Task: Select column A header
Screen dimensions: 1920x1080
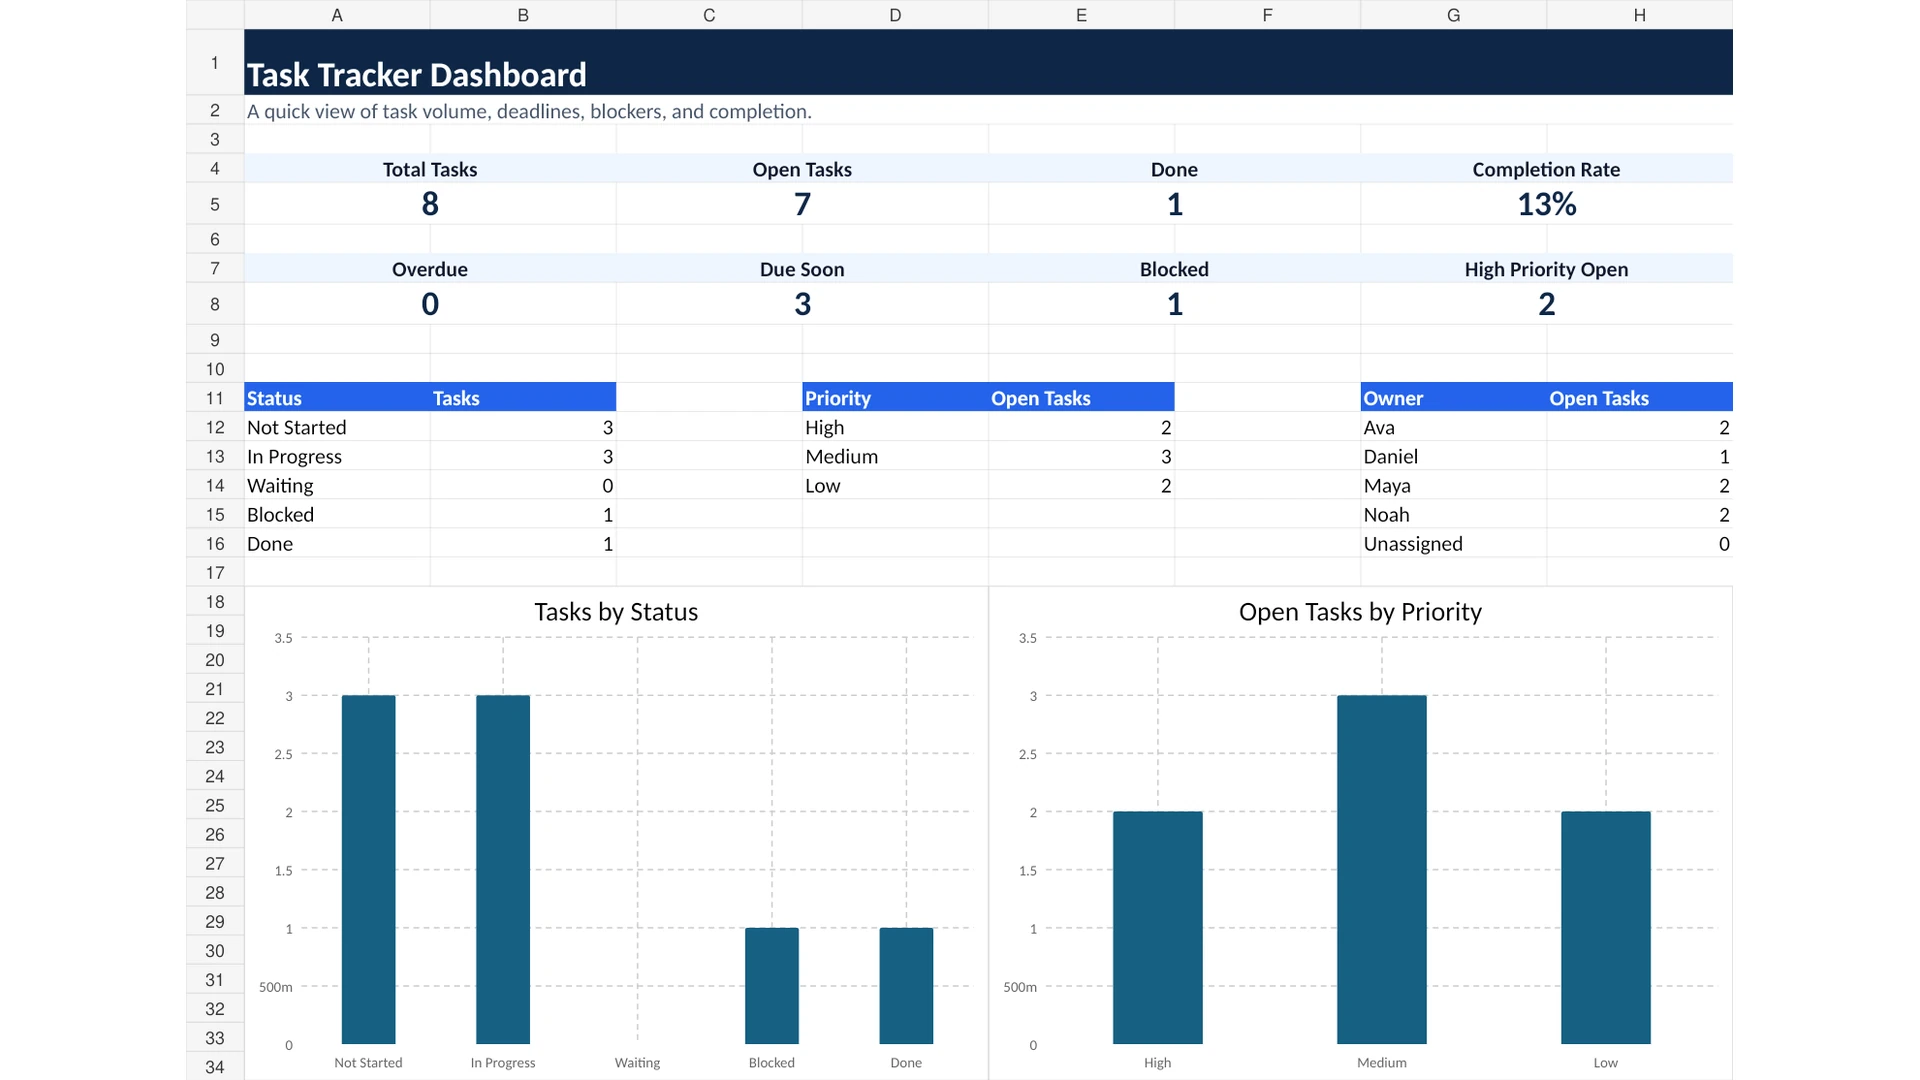Action: coord(337,15)
